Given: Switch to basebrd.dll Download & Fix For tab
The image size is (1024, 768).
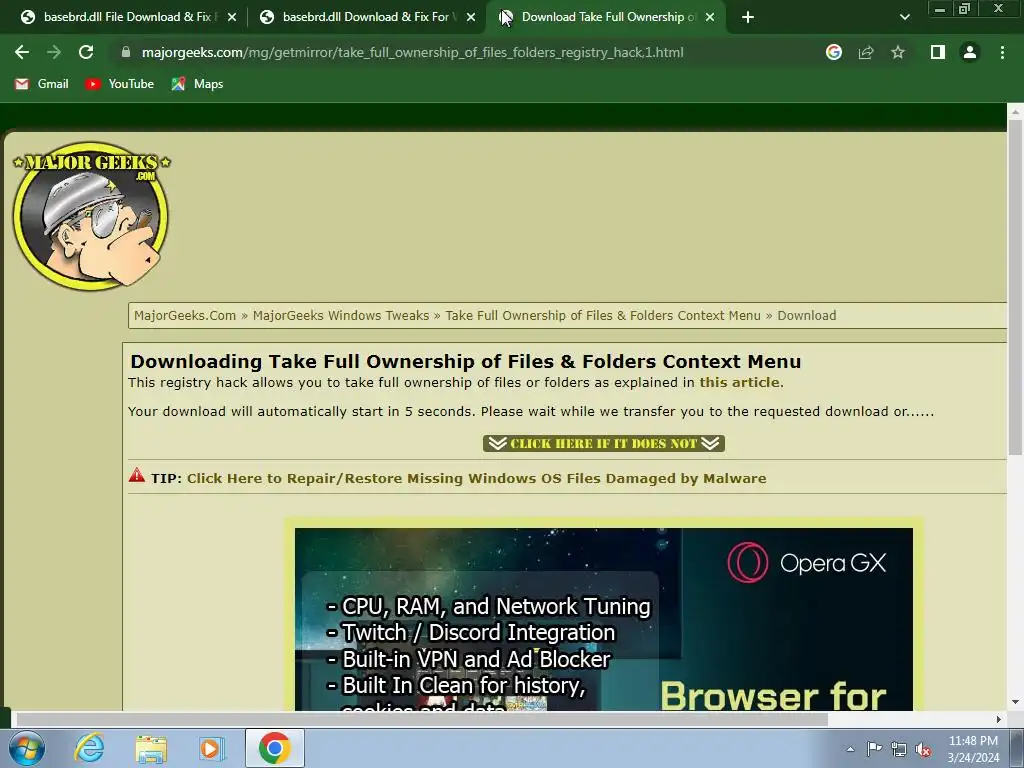Looking at the screenshot, I should [x=366, y=17].
